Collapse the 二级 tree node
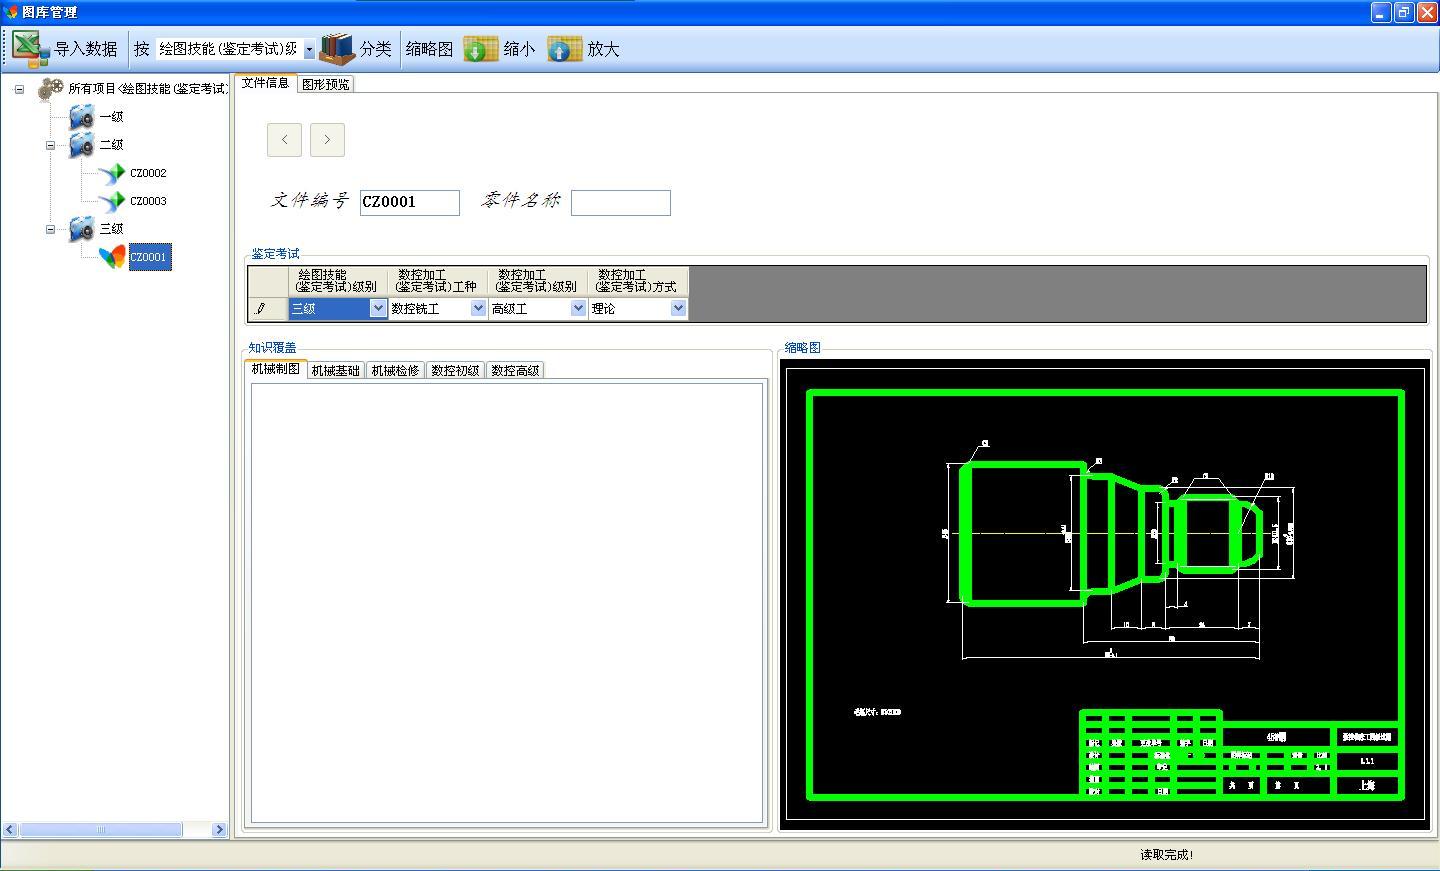Viewport: 1440px width, 871px height. [51, 145]
